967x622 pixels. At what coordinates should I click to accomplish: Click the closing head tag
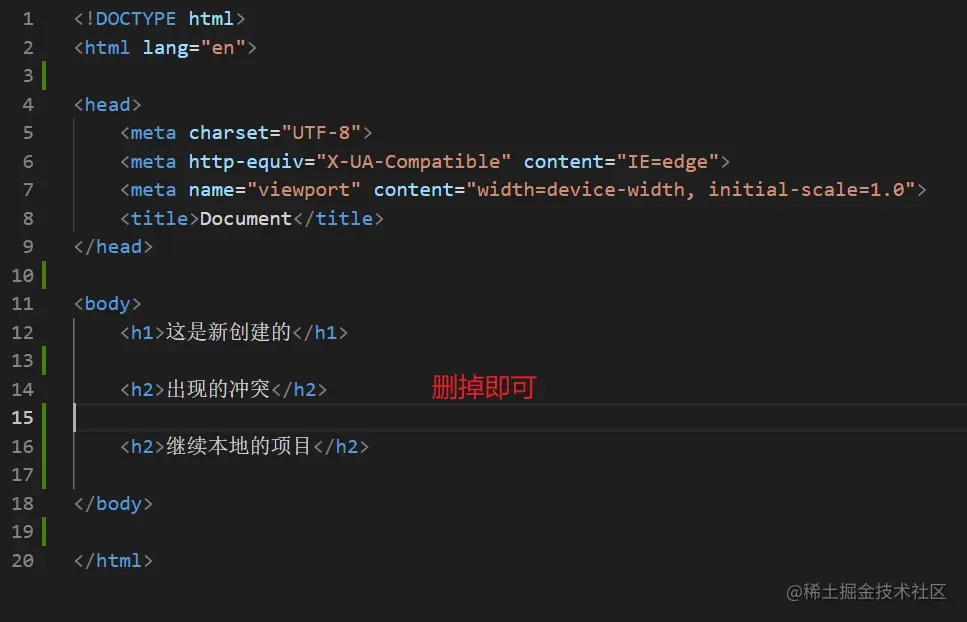click(112, 246)
